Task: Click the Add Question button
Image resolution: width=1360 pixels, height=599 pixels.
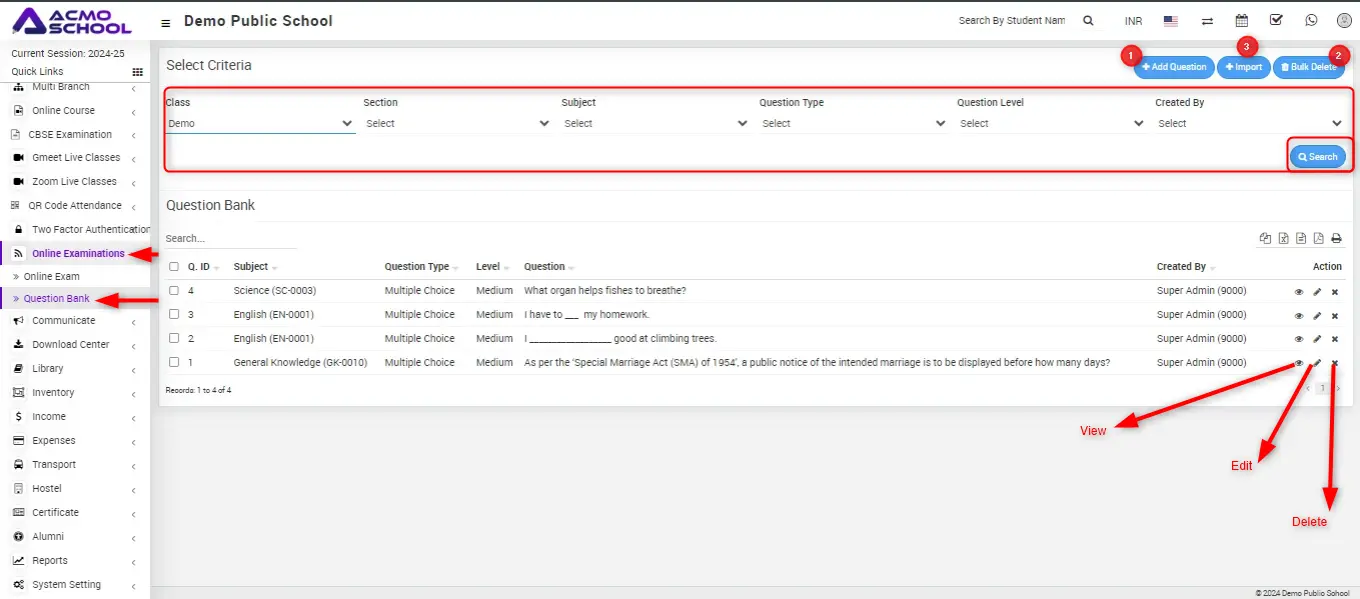Action: pos(1173,67)
